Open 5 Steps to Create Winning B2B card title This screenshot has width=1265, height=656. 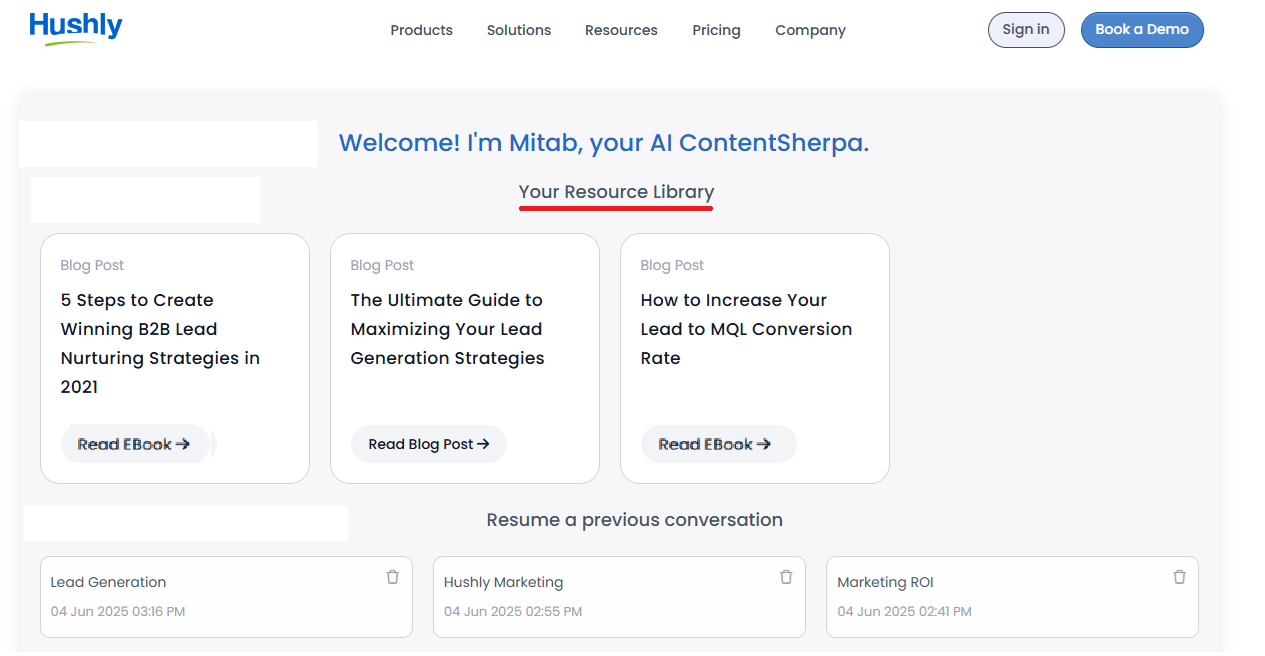coord(160,343)
